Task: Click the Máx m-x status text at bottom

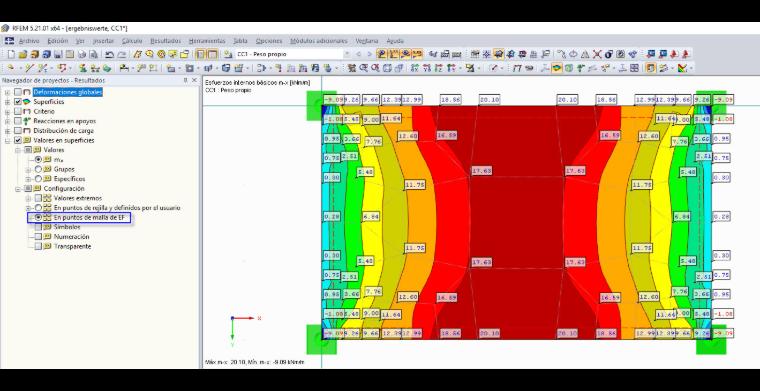Action: tap(254, 362)
